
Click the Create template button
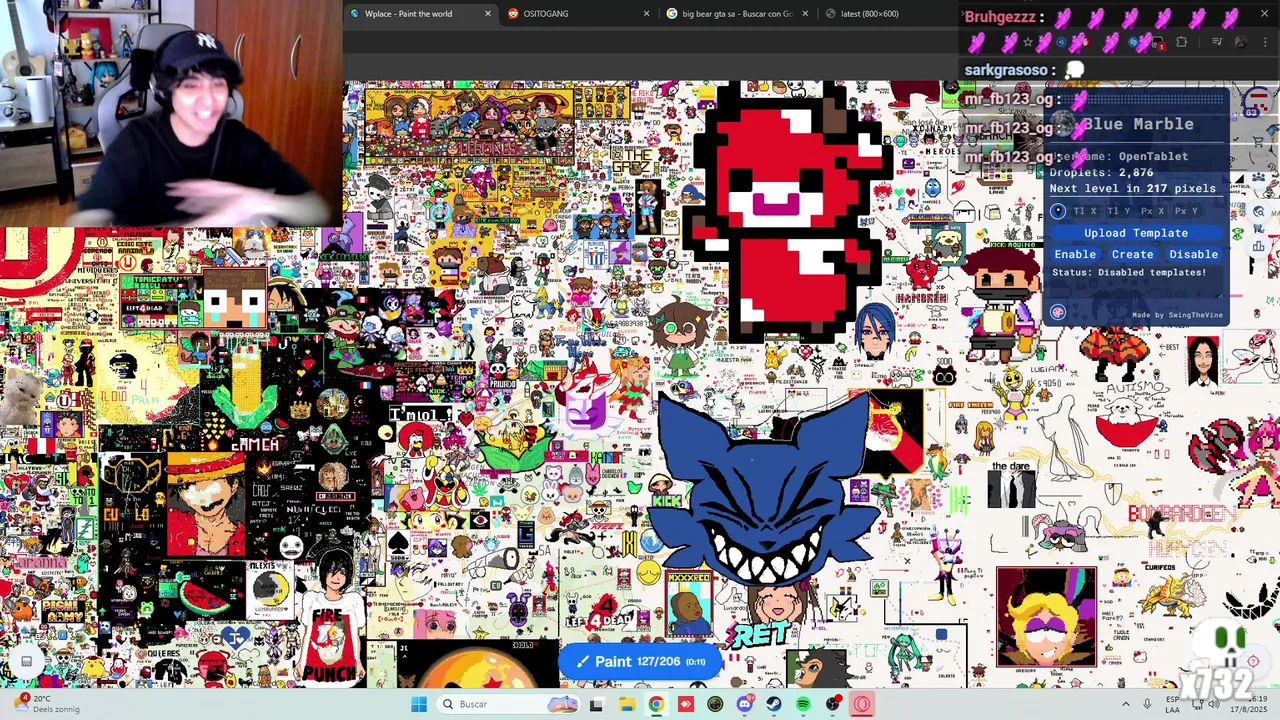click(x=1132, y=254)
